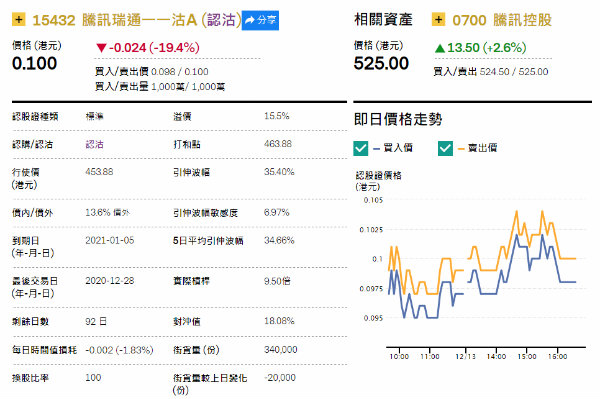Click the green up triangle price change icon
Screen dimensions: 600x399
(440, 48)
